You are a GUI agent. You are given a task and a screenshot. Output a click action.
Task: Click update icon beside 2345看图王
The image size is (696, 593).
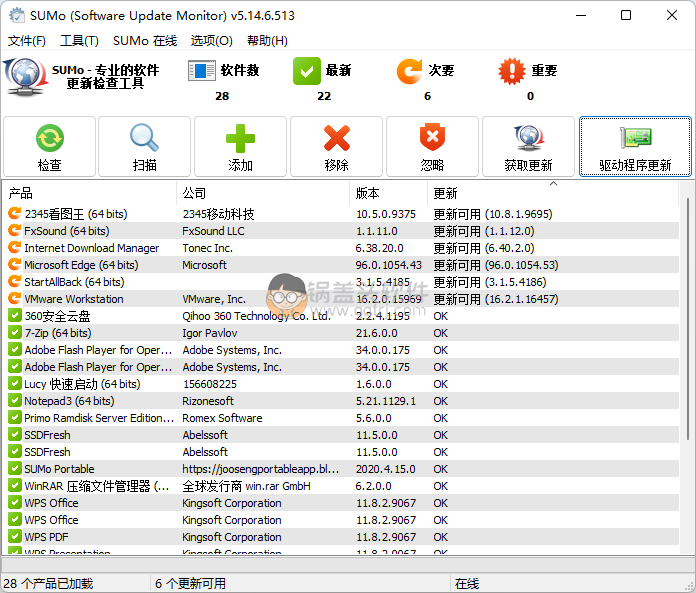pyautogui.click(x=15, y=213)
